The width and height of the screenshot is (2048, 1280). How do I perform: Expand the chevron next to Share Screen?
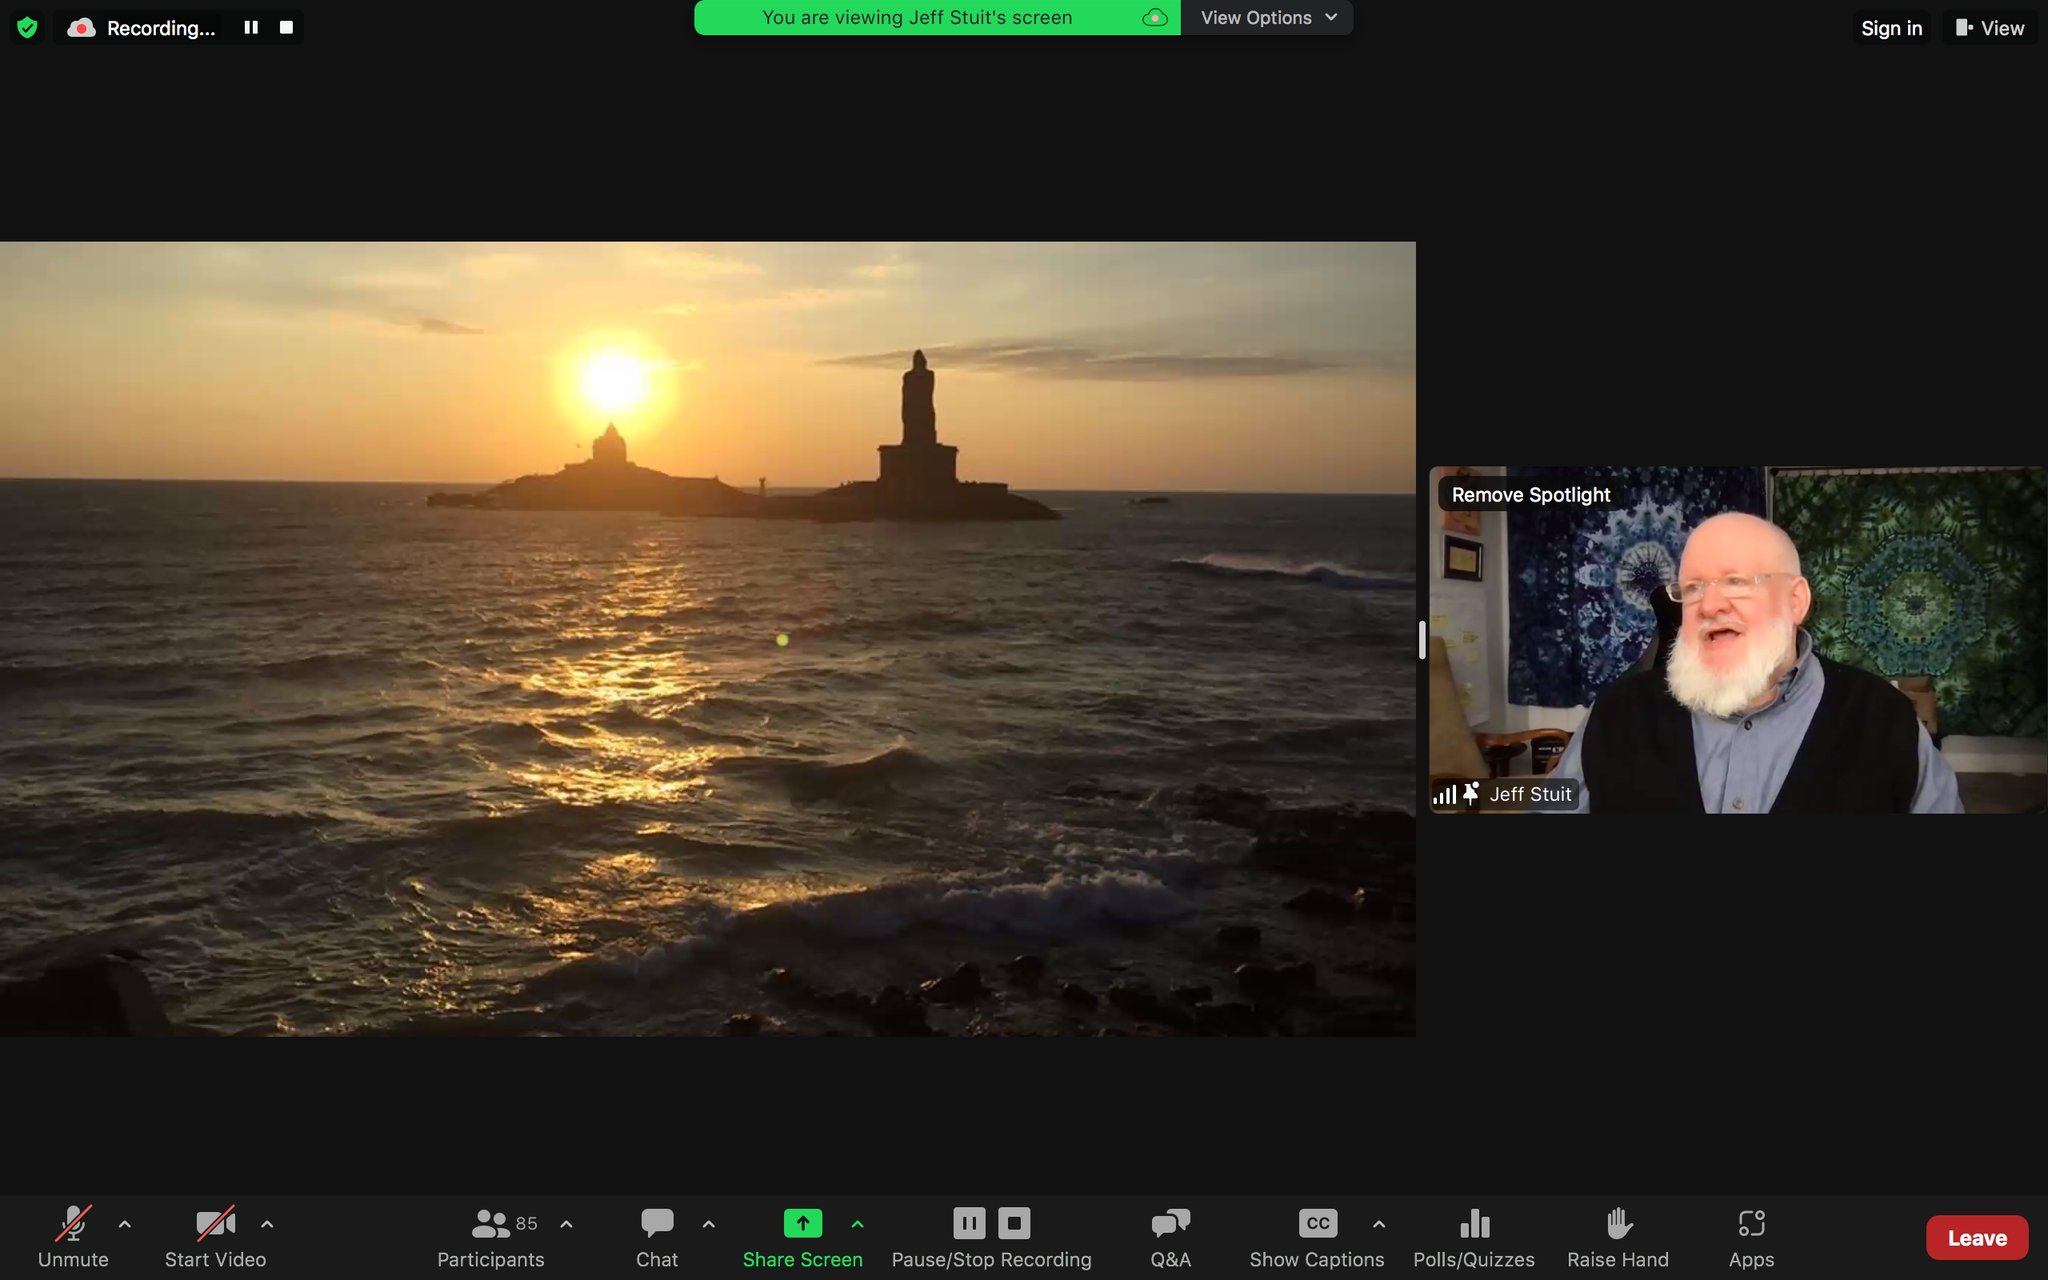coord(857,1223)
